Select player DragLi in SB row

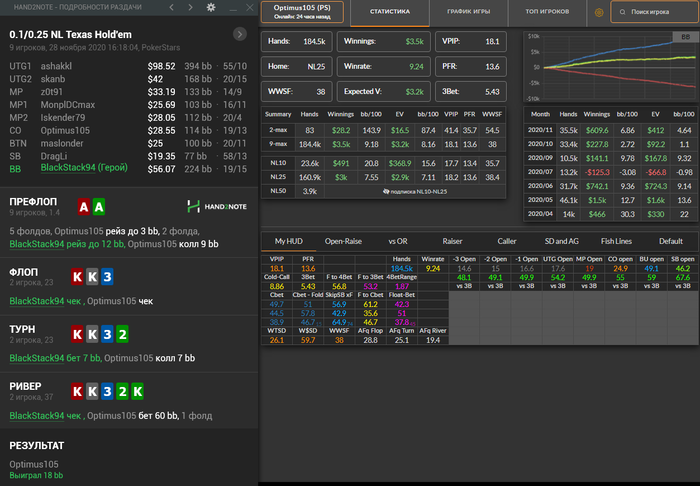(54, 156)
